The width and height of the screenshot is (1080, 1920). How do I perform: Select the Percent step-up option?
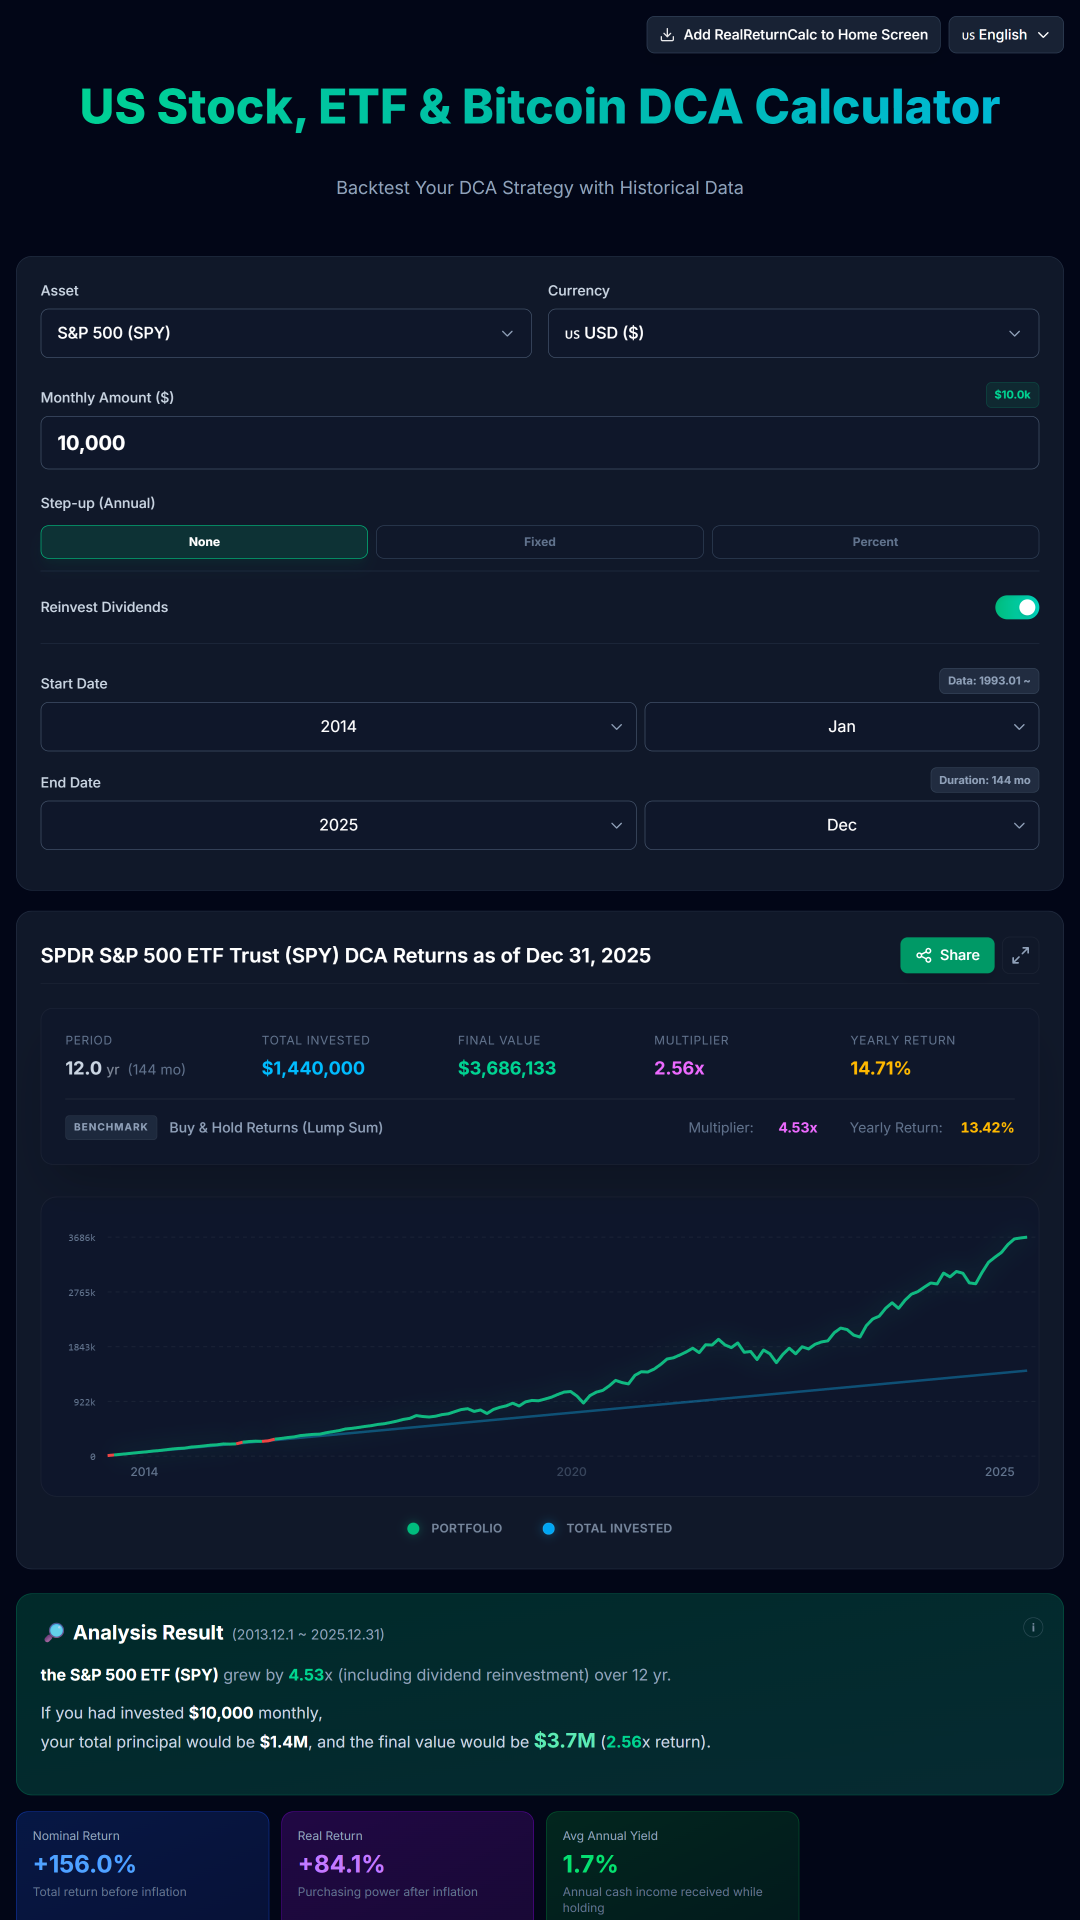[874, 541]
